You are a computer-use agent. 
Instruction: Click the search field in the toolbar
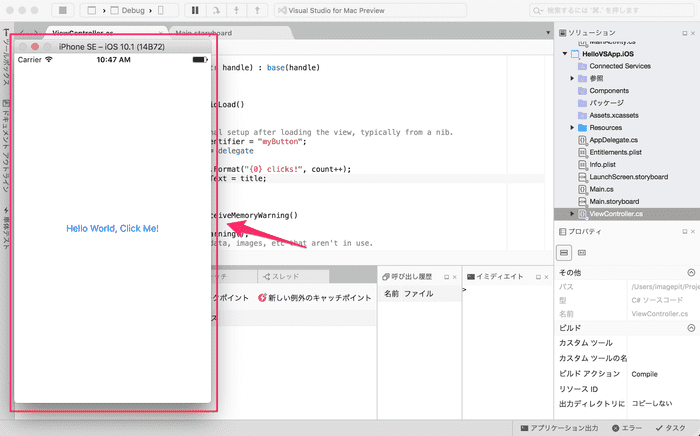(622, 10)
